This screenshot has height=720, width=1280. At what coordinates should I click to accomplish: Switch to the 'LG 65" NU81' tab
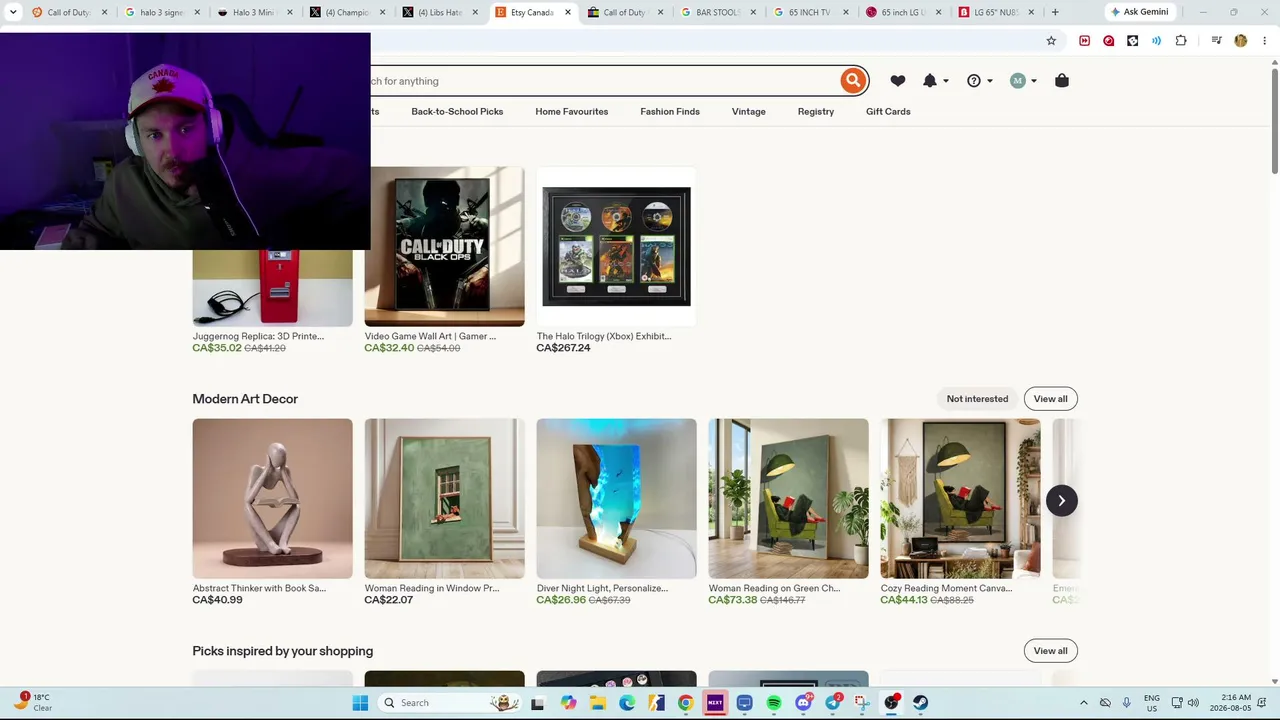pyautogui.click(x=995, y=12)
